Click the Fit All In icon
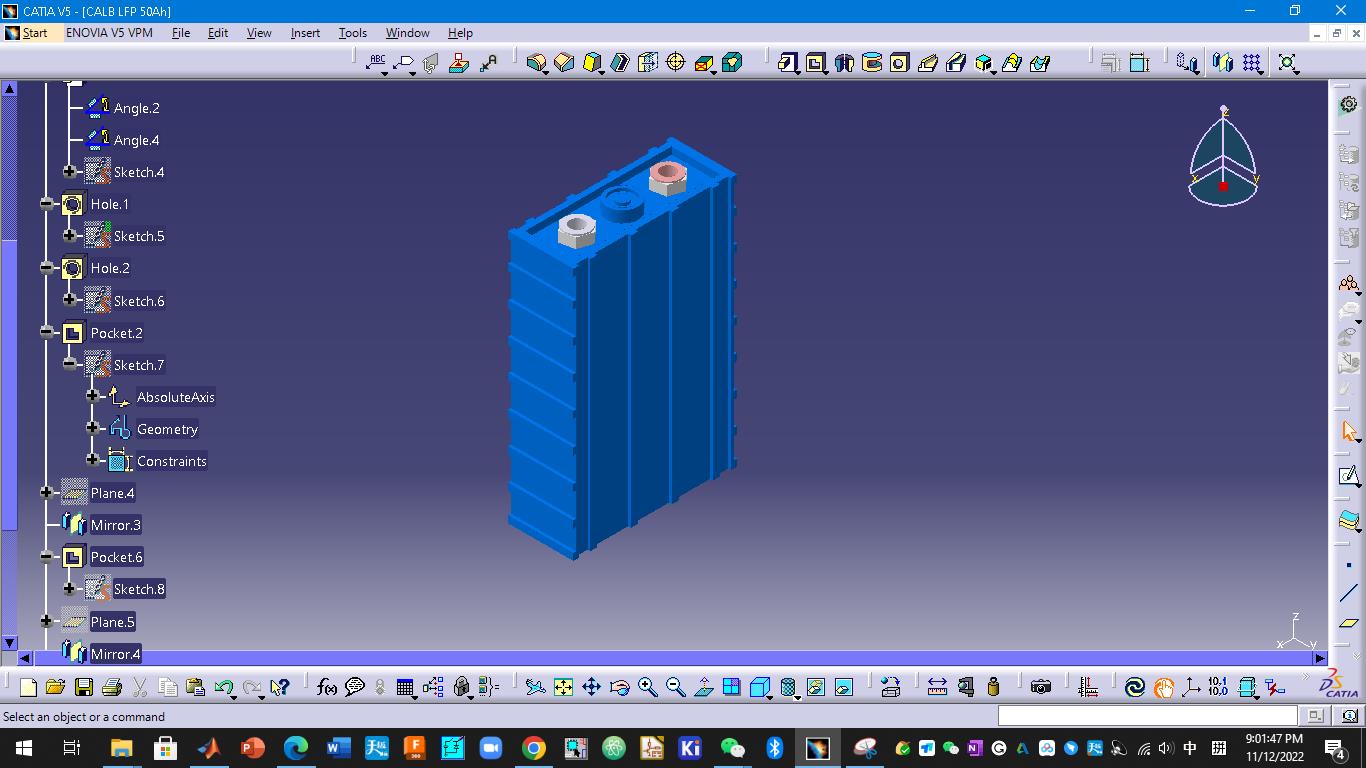This screenshot has height=768, width=1366. tap(563, 687)
